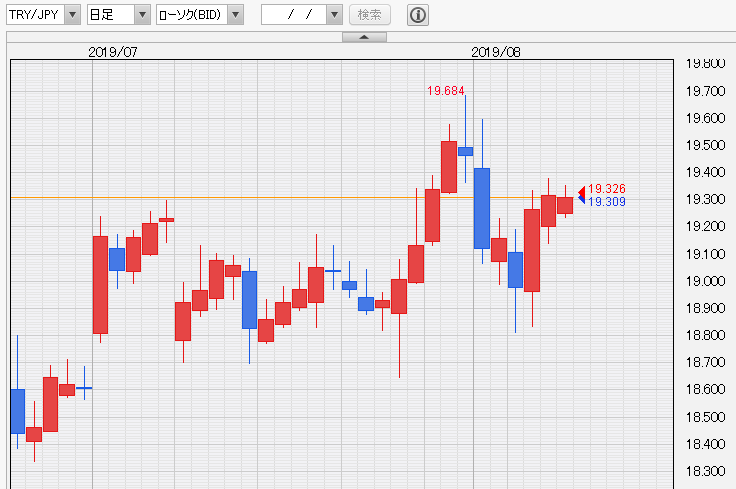Click the 18.700 price axis label
The height and width of the screenshot is (489, 736).
coord(705,362)
